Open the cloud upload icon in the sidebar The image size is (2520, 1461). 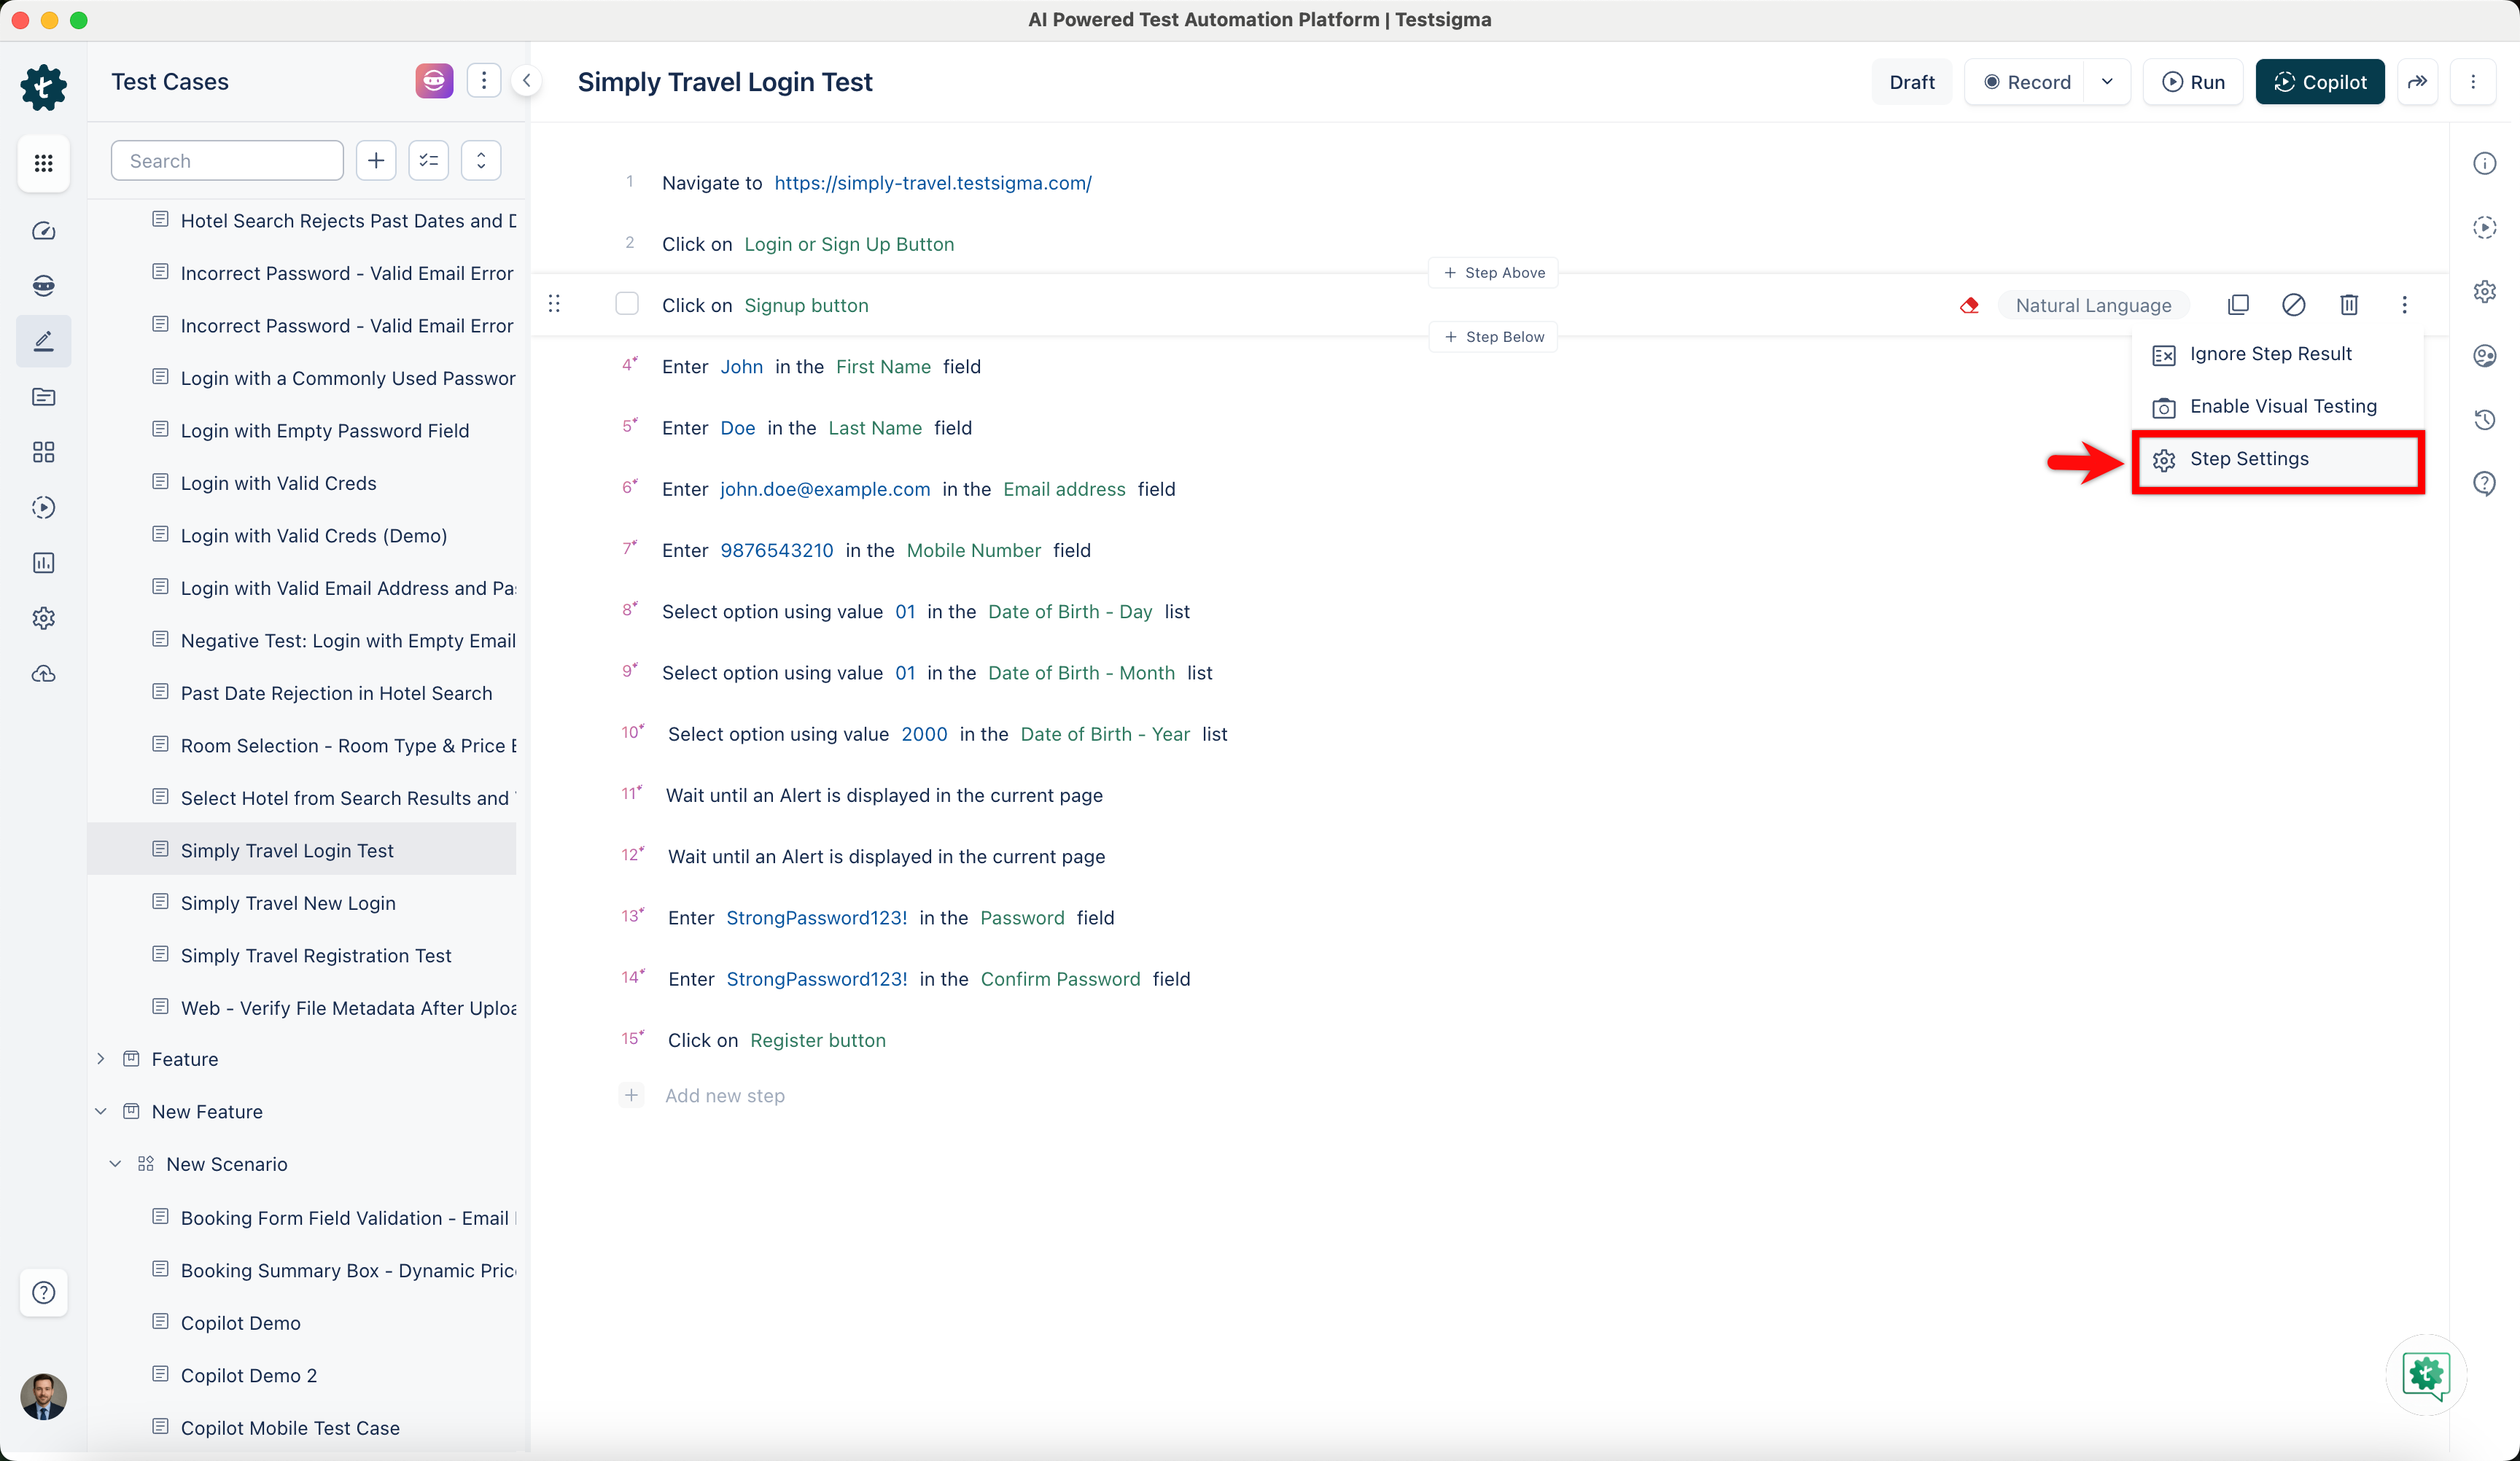[43, 674]
